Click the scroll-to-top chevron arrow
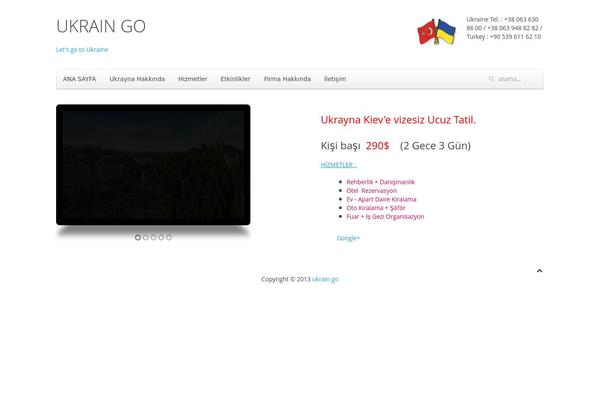Viewport: 600px width, 400px height. point(540,271)
